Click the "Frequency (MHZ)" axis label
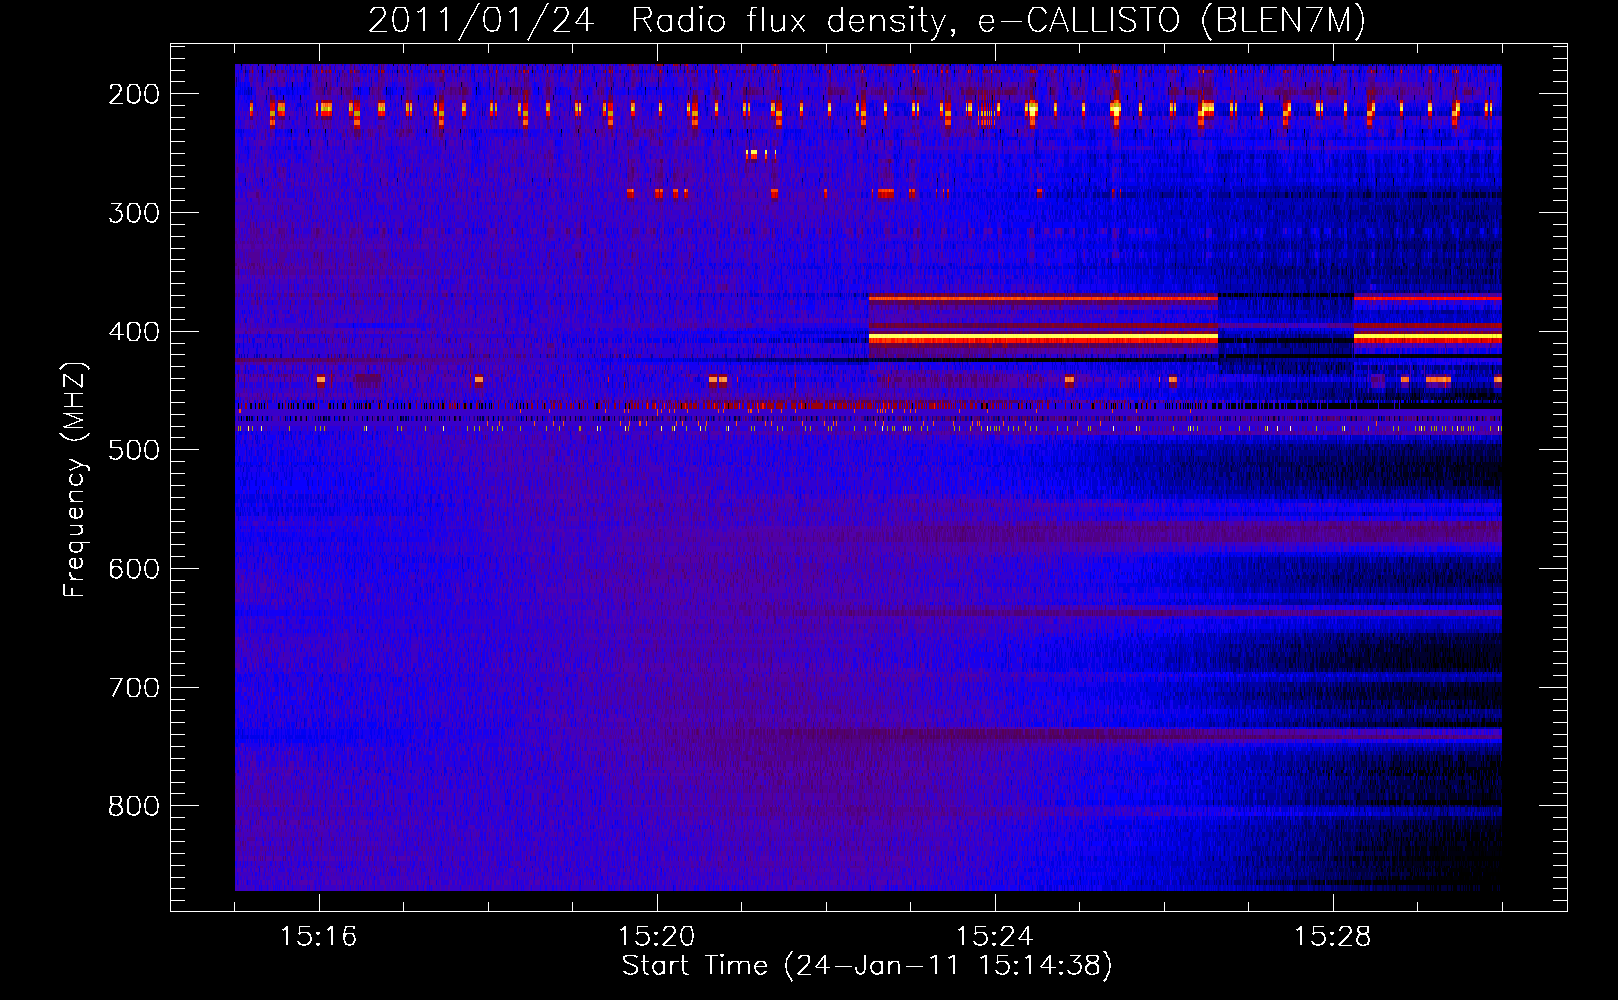Screen dimensions: 1618x1000 click(x=74, y=479)
